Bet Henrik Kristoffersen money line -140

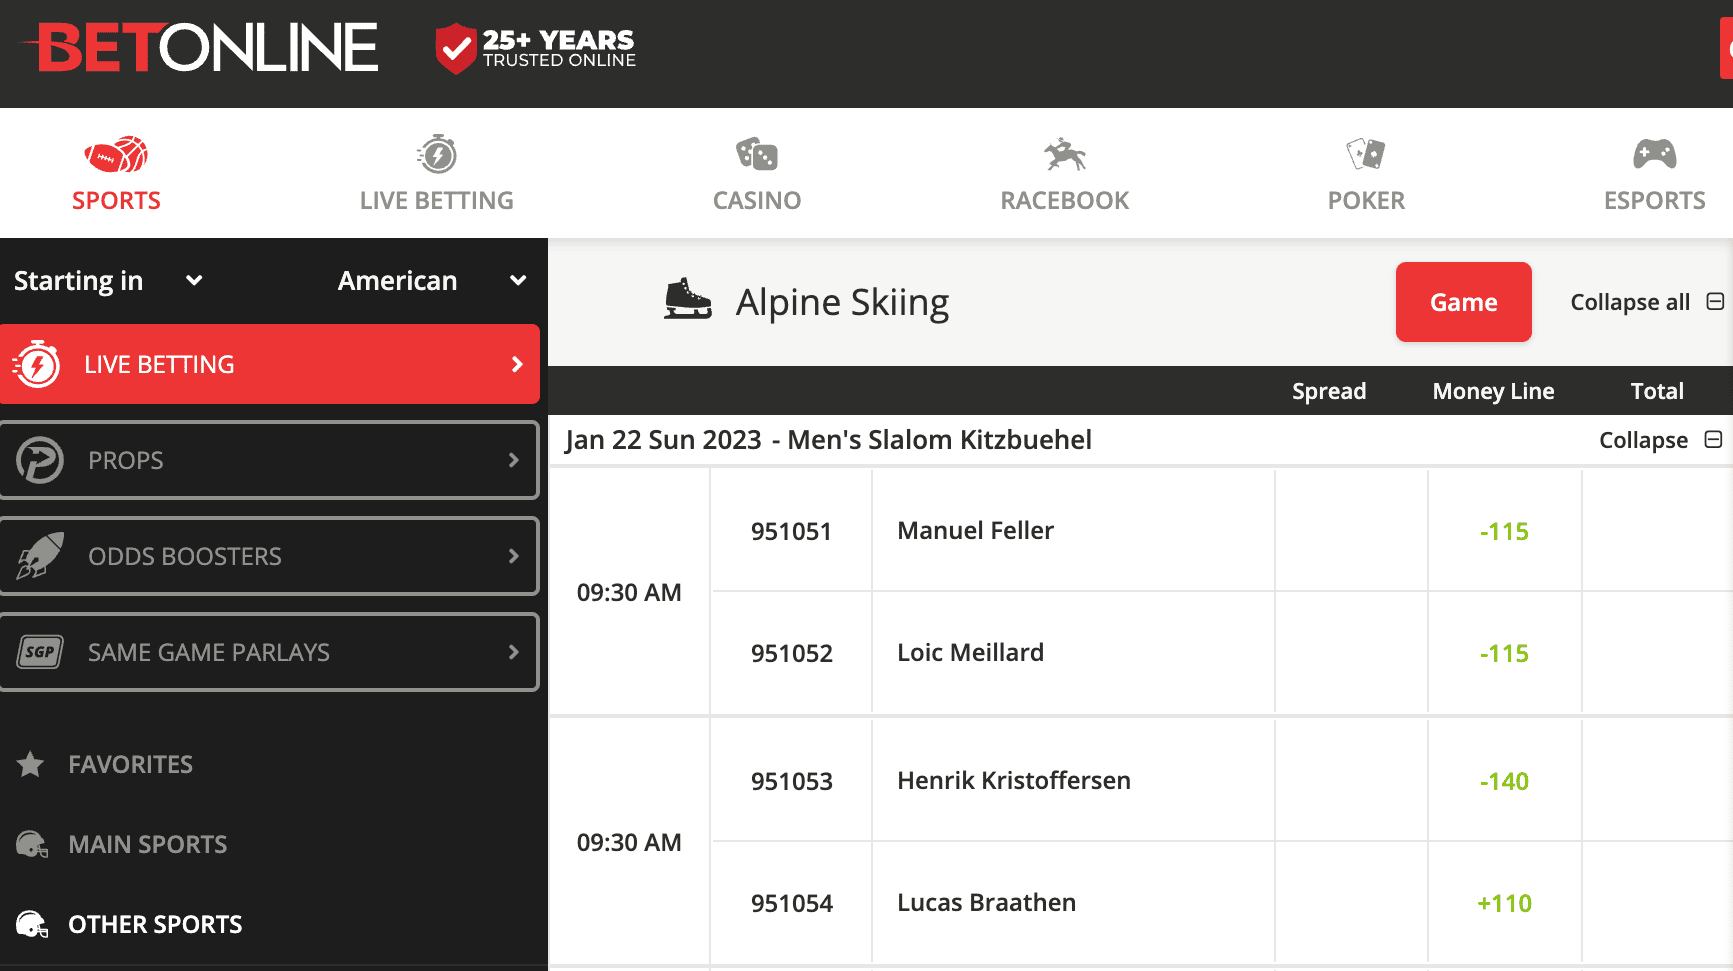click(1504, 781)
